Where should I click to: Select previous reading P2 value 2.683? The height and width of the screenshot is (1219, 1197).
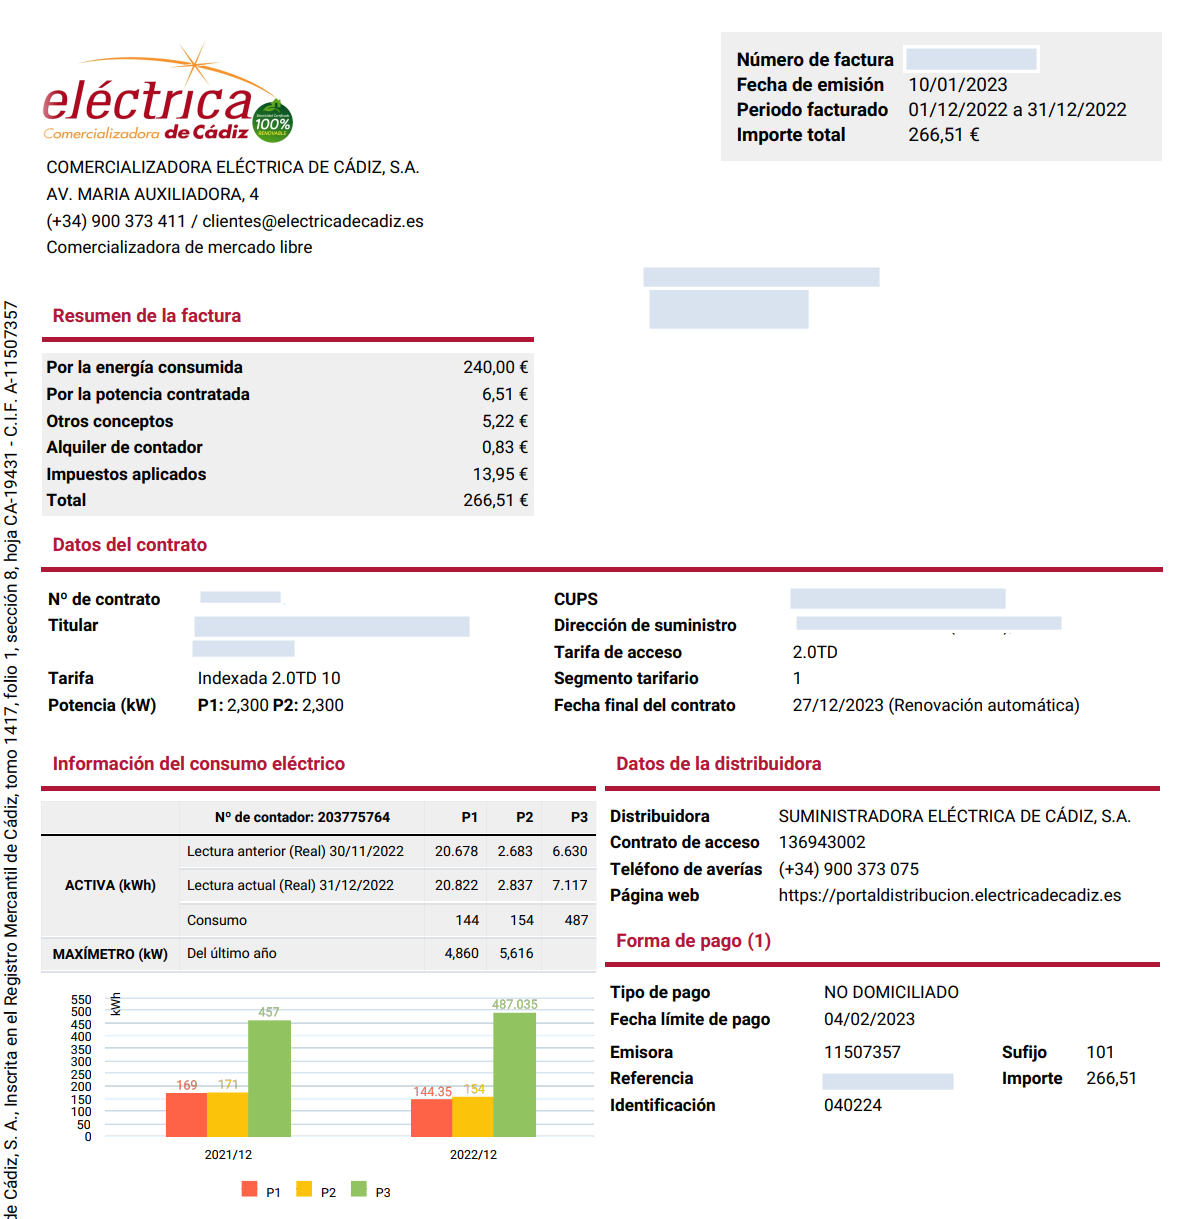click(x=515, y=851)
